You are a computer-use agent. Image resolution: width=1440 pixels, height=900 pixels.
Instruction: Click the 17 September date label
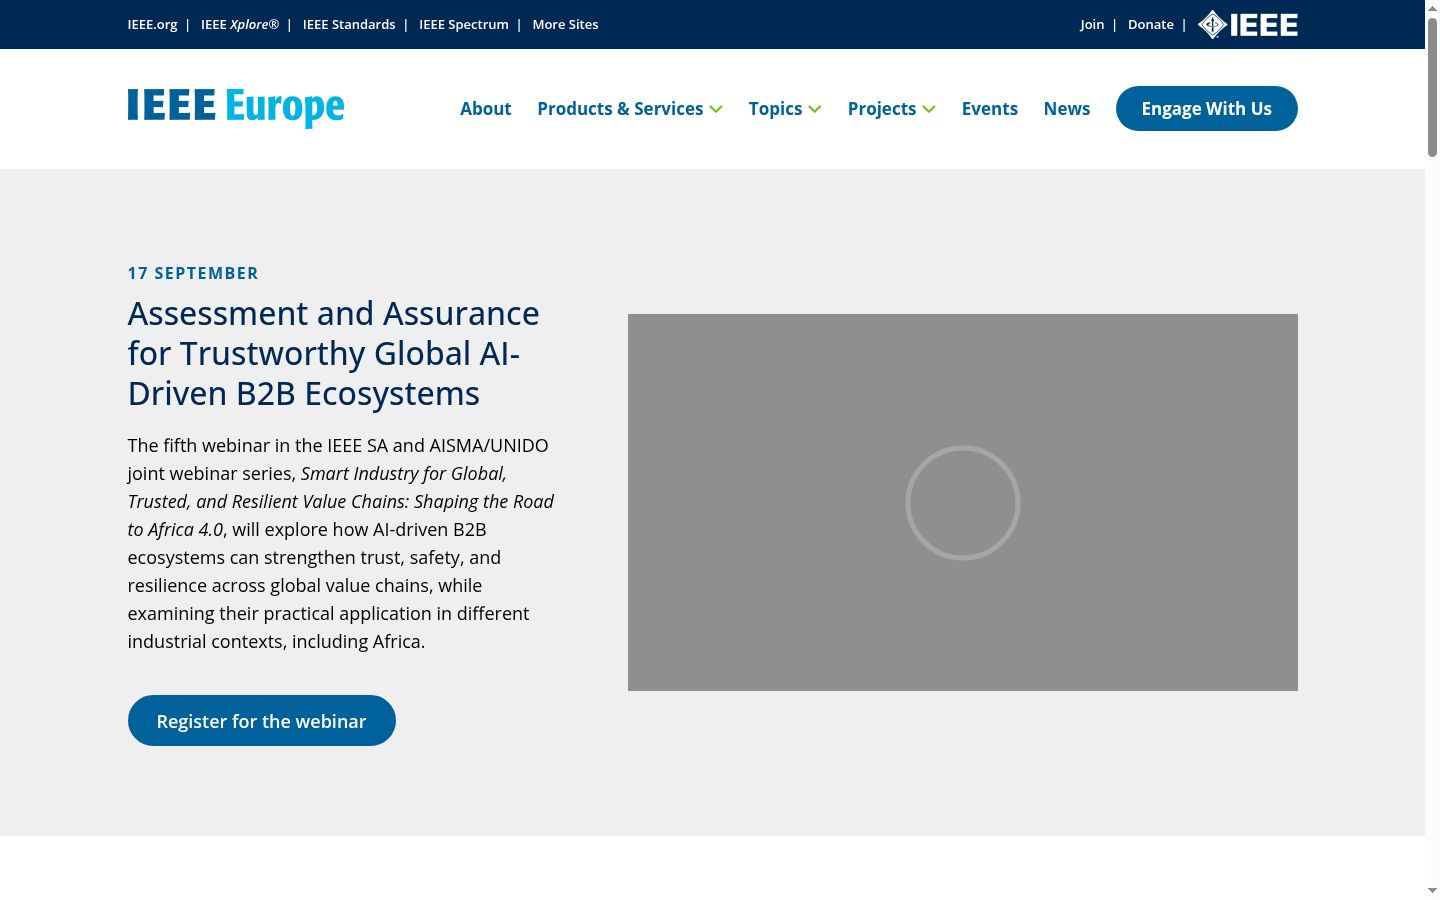coord(193,273)
